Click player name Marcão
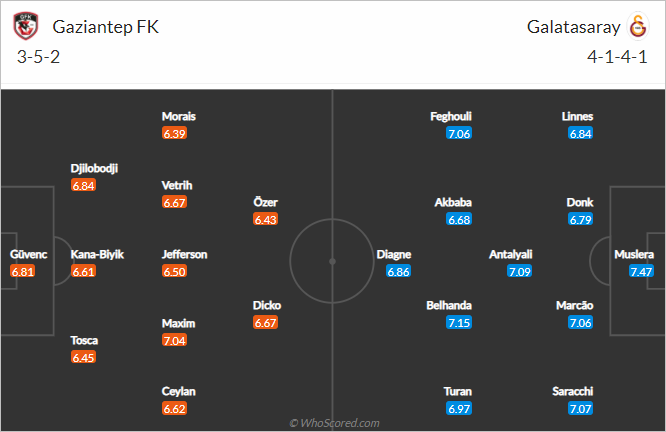The width and height of the screenshot is (666, 432). pyautogui.click(x=574, y=305)
